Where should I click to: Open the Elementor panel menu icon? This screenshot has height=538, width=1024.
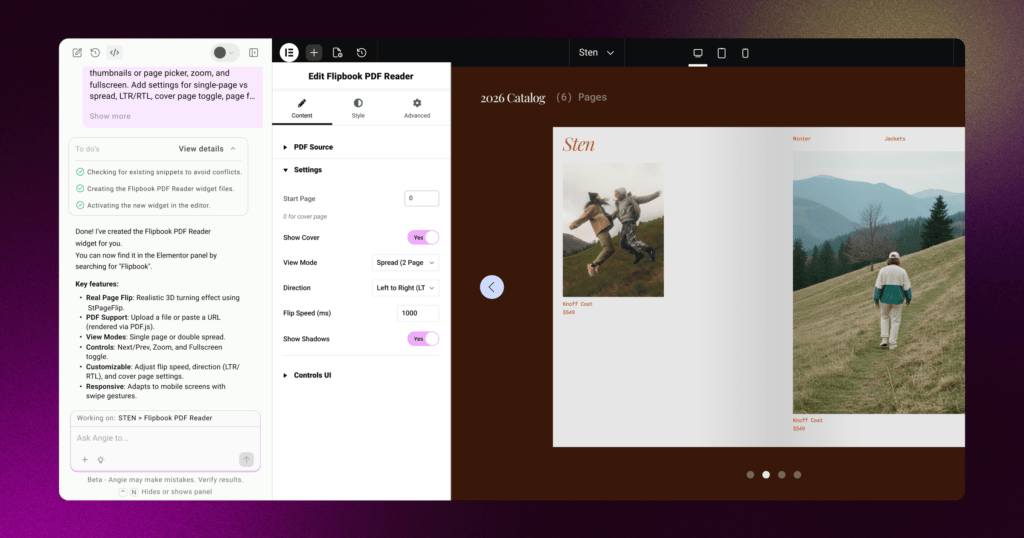[x=289, y=53]
